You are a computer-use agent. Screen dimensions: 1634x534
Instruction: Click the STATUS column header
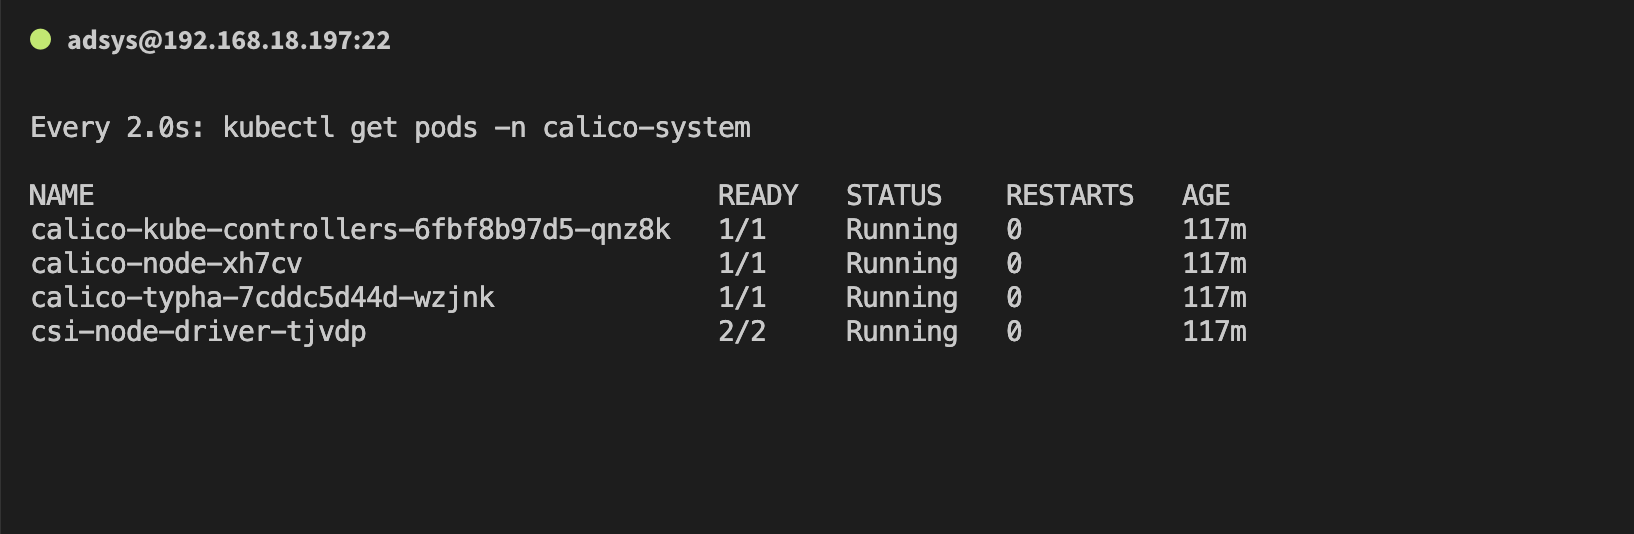(894, 195)
